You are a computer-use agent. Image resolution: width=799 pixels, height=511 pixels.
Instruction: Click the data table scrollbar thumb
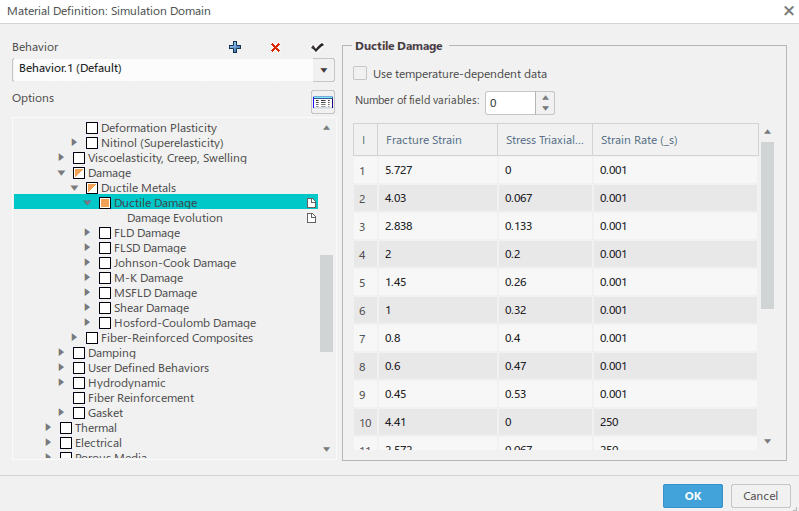tap(767, 225)
